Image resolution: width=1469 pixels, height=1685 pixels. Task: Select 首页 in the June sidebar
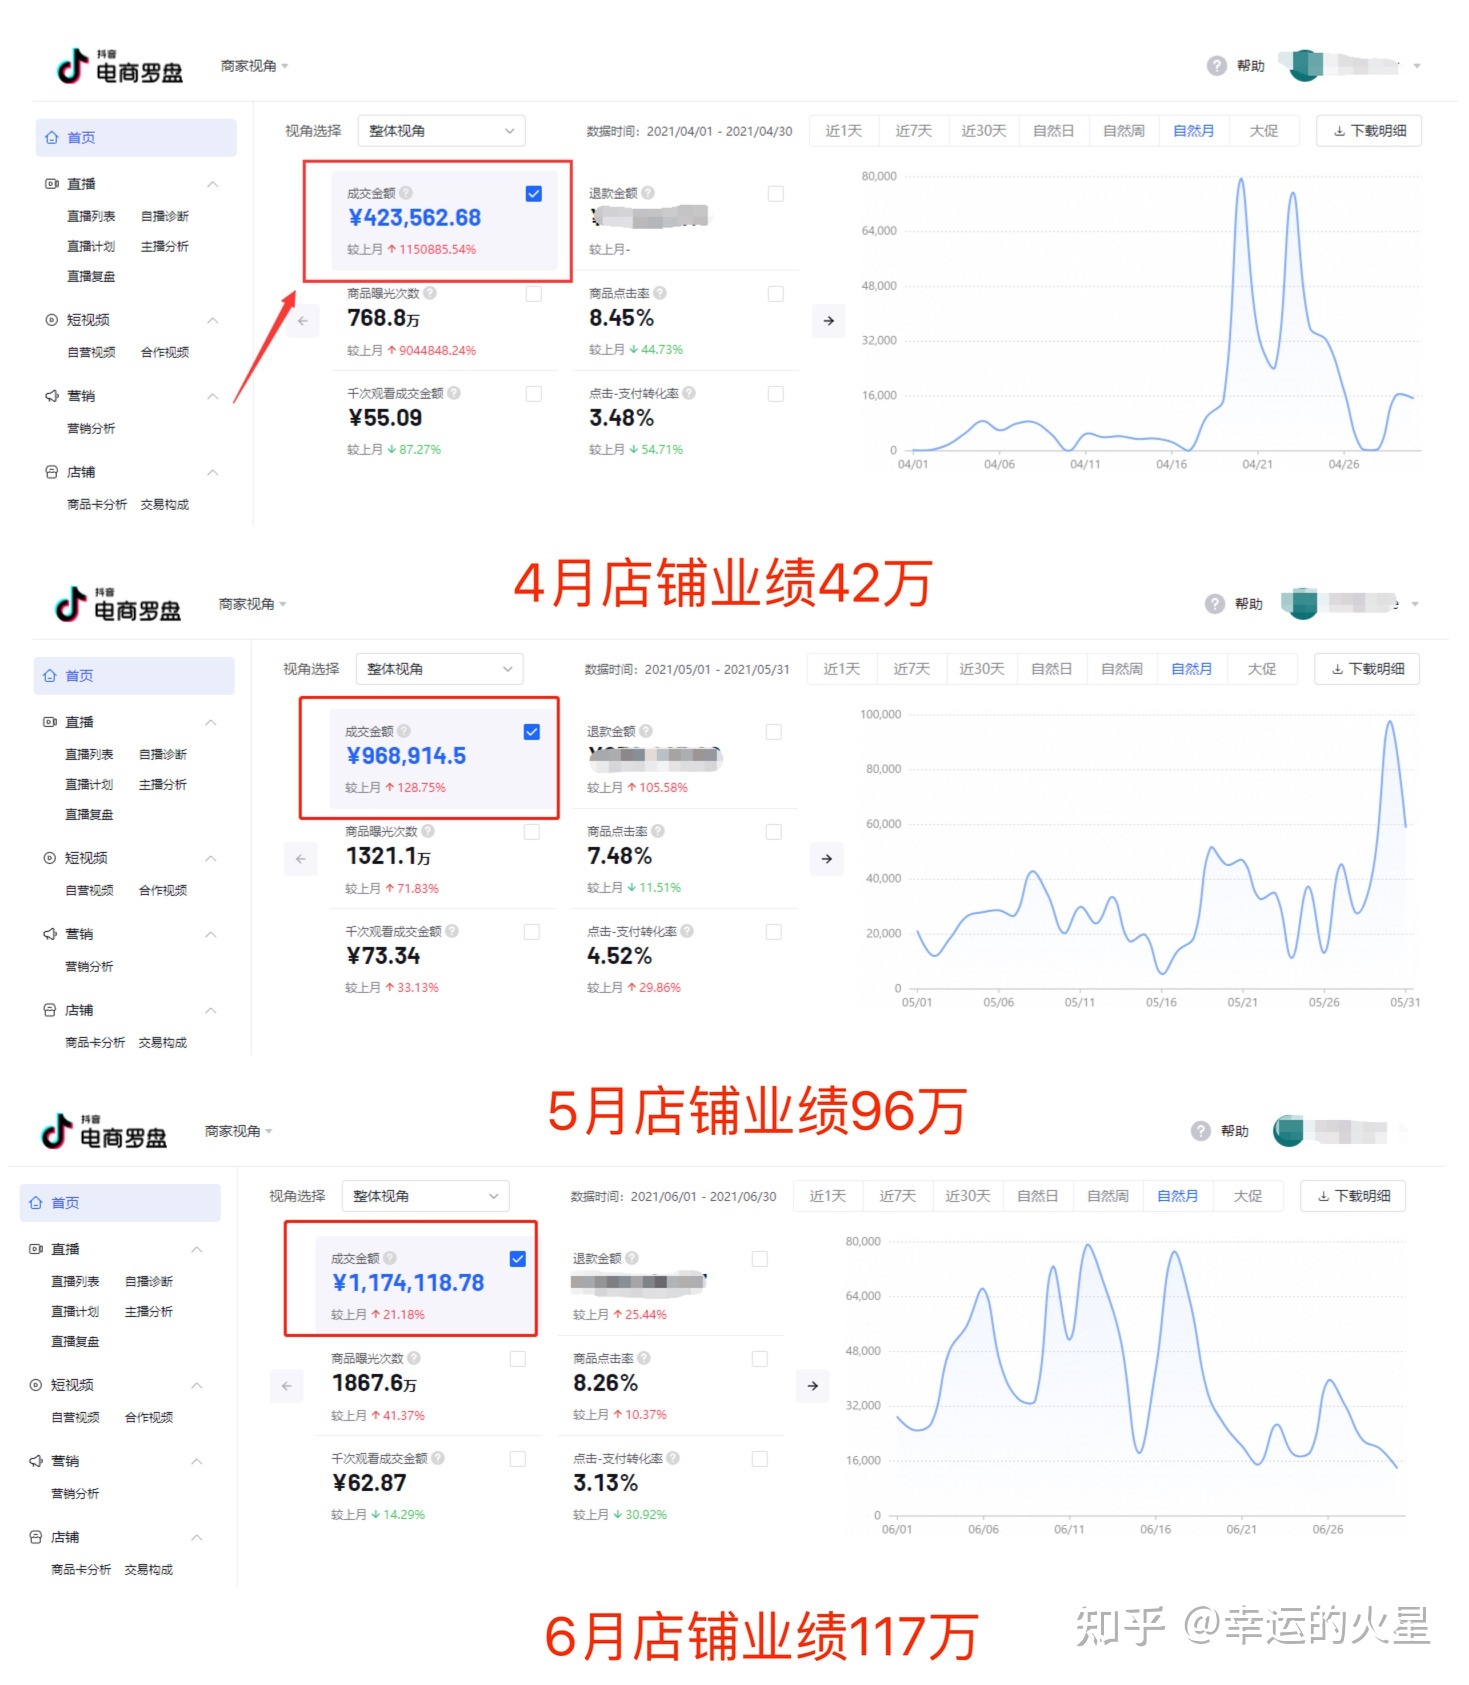[120, 1203]
